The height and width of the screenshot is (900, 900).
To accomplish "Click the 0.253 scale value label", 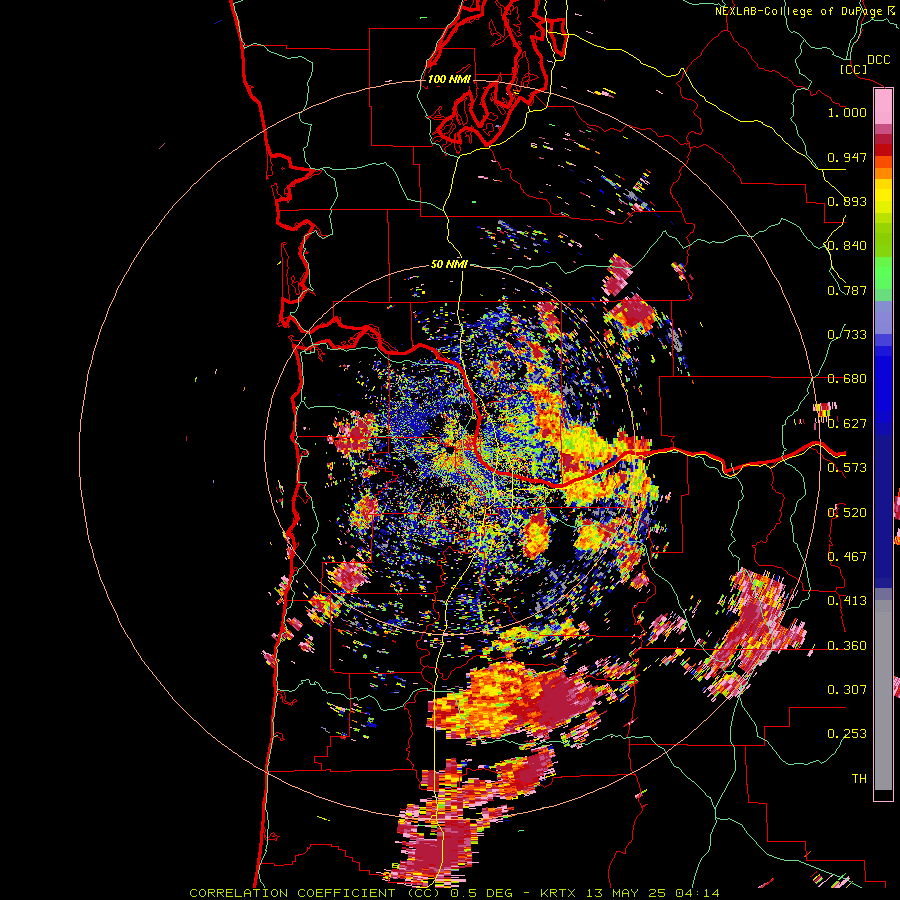I will pos(847,734).
